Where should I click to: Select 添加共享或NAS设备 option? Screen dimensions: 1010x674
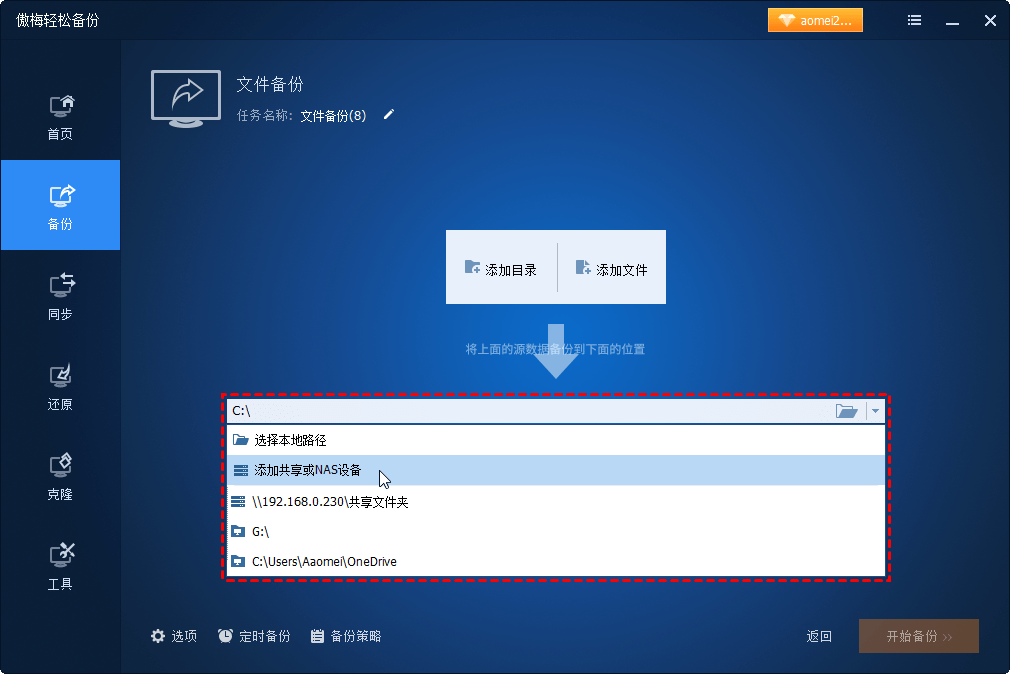307,471
